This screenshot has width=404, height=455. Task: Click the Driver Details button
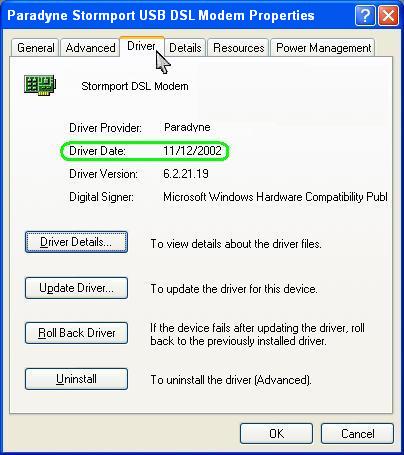(x=76, y=242)
